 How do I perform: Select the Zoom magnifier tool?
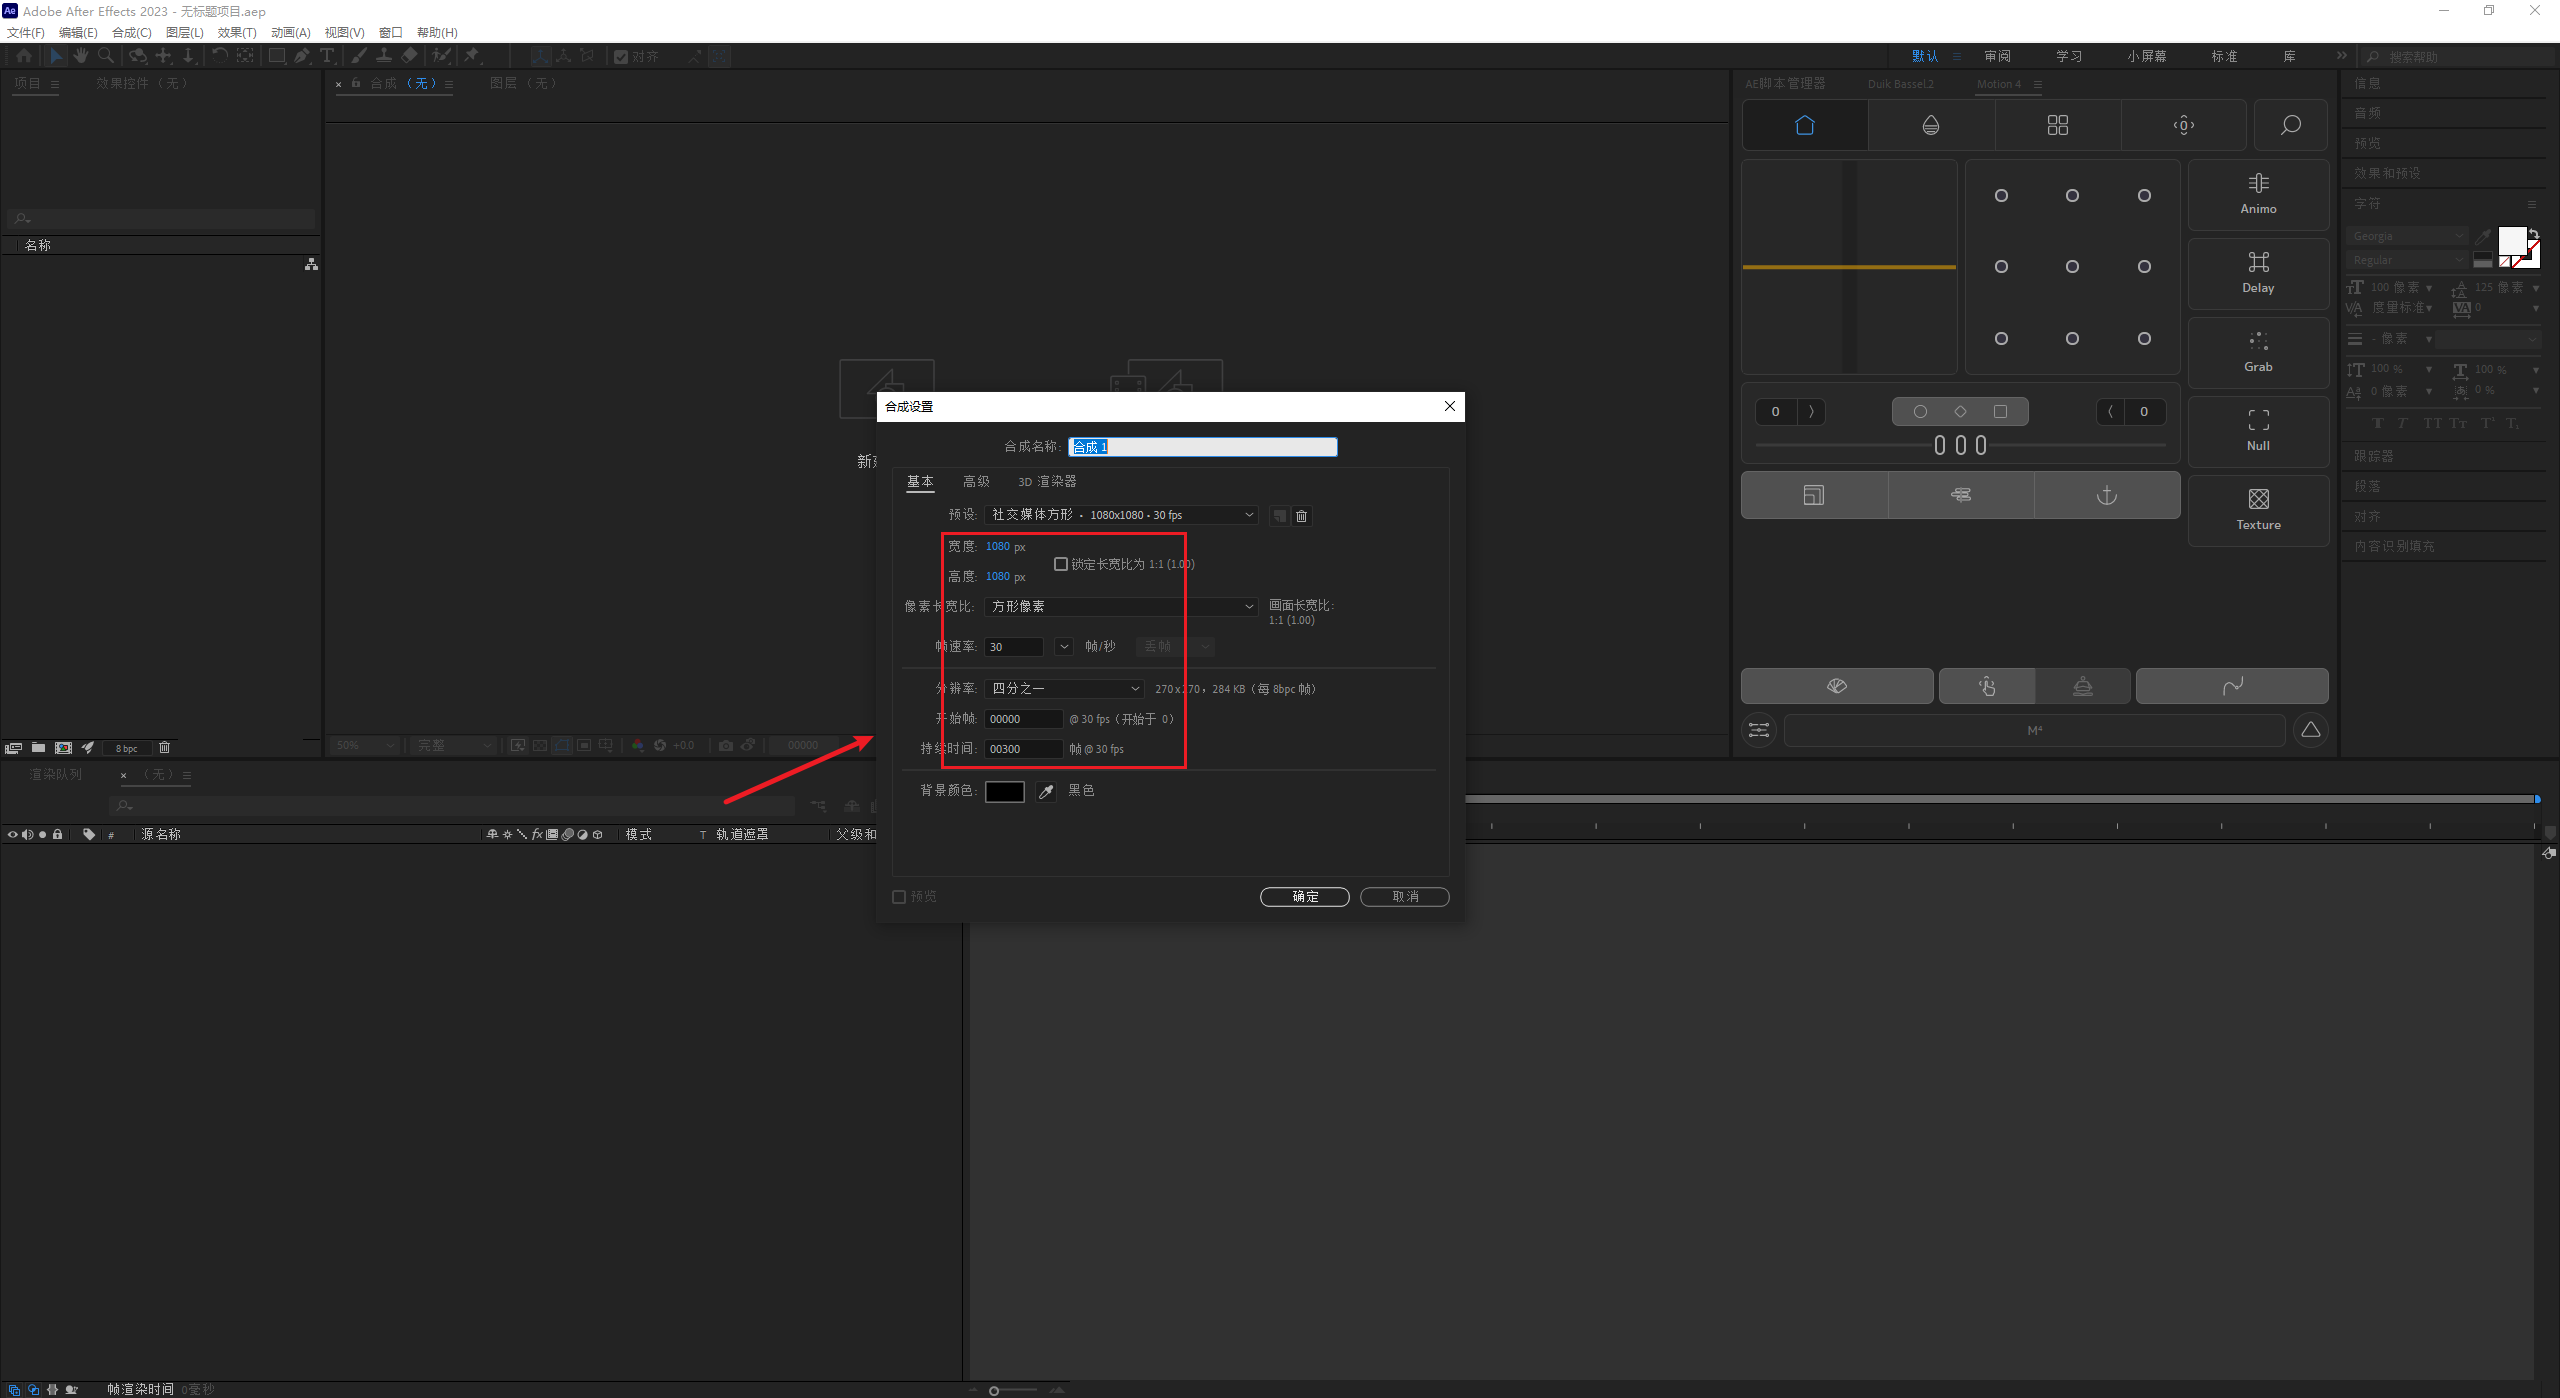(106, 56)
